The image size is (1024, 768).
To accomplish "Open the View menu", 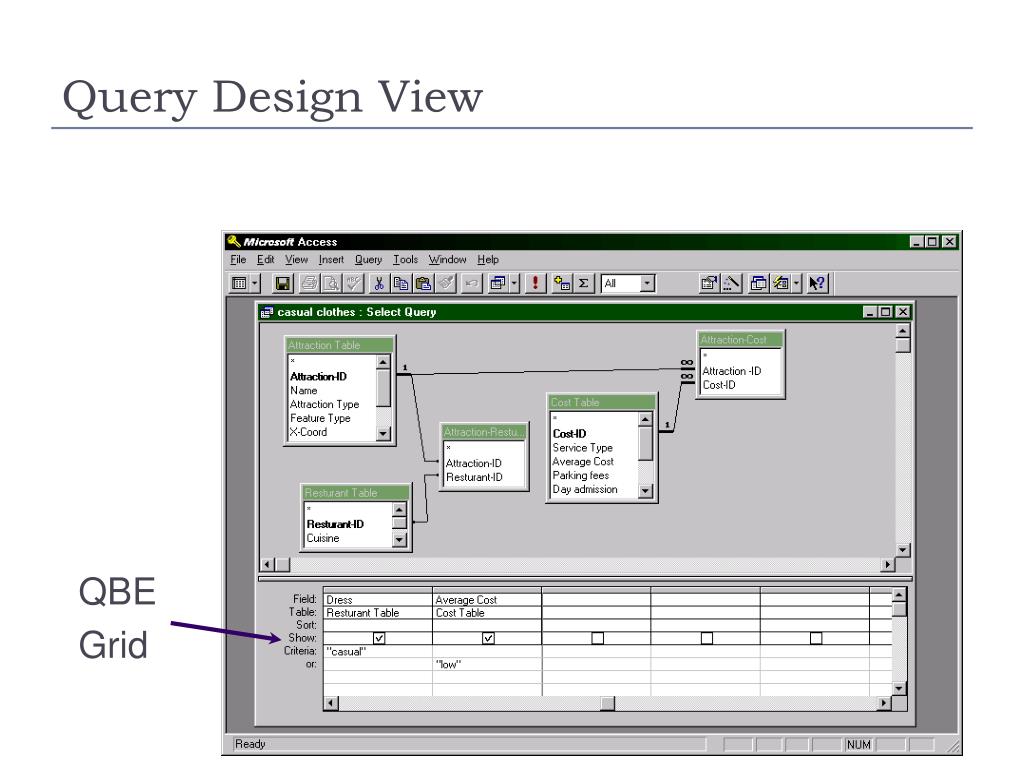I will click(296, 259).
